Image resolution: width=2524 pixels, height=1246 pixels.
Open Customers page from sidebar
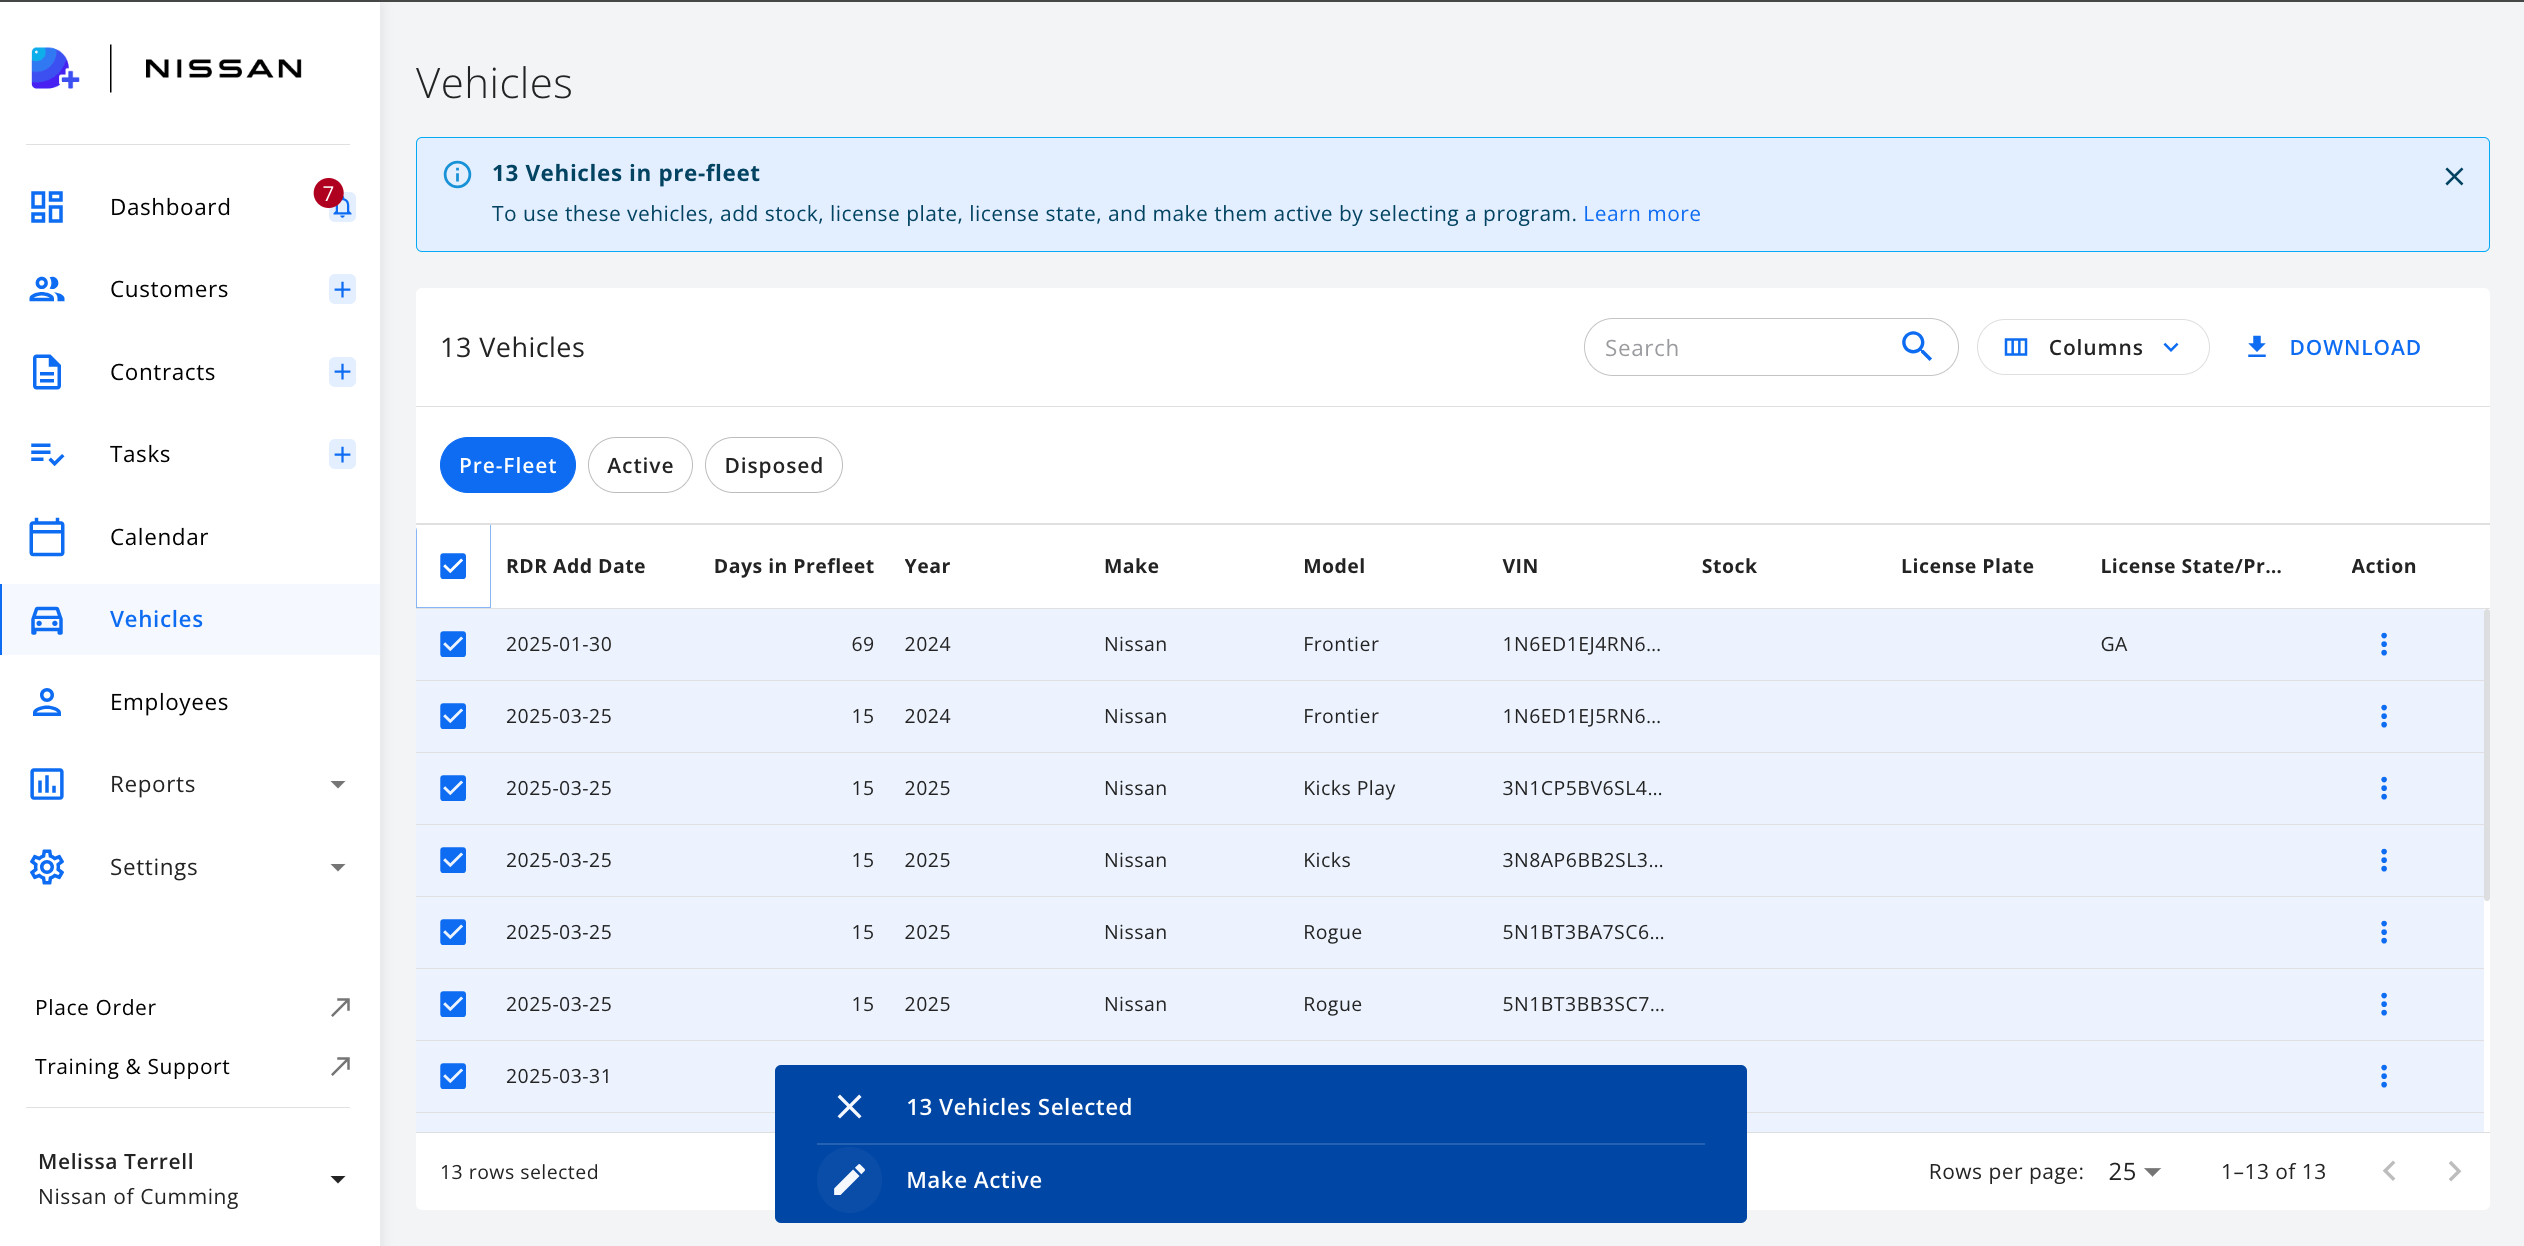pos(169,289)
